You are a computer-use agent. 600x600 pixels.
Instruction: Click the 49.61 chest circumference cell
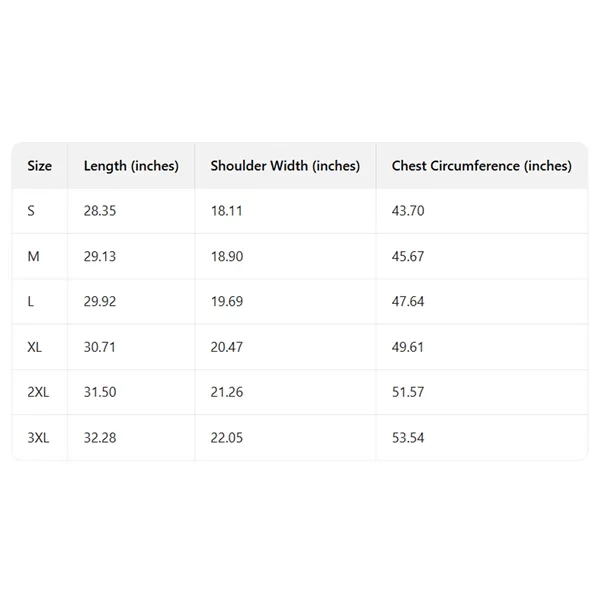coord(408,347)
